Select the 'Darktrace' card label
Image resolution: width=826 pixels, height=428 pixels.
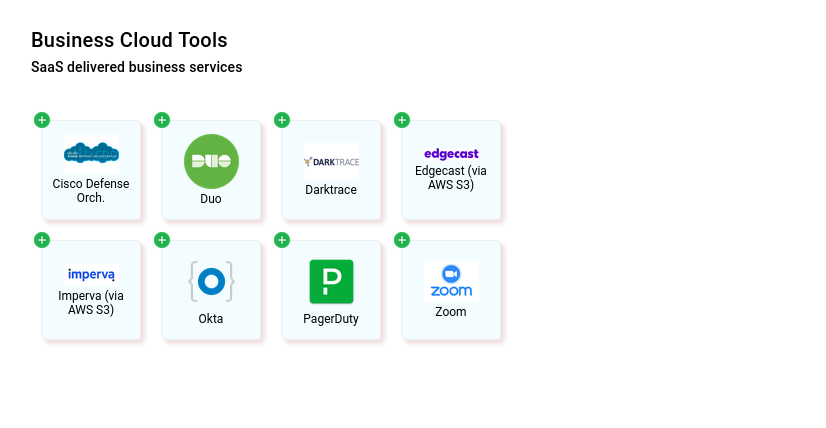click(x=331, y=190)
